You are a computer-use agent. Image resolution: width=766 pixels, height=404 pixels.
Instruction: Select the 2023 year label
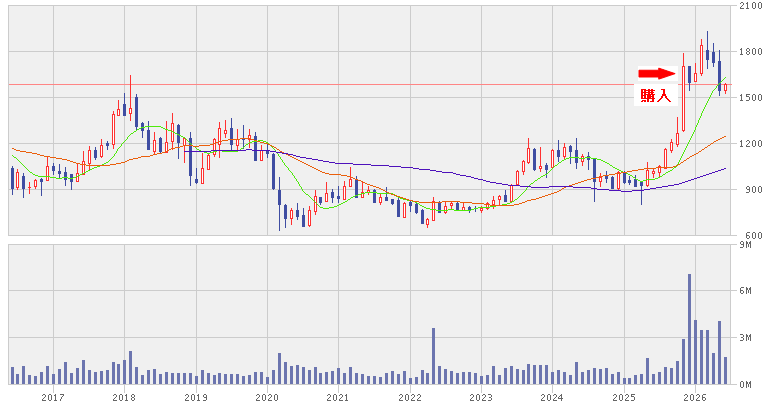pyautogui.click(x=481, y=397)
